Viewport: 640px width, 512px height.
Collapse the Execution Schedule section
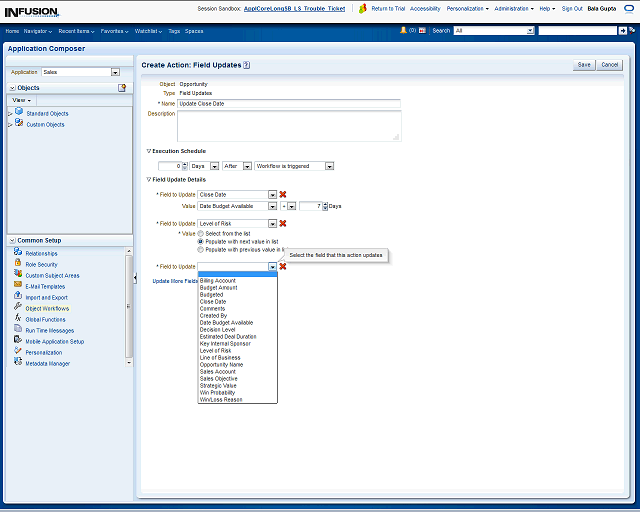[149, 151]
